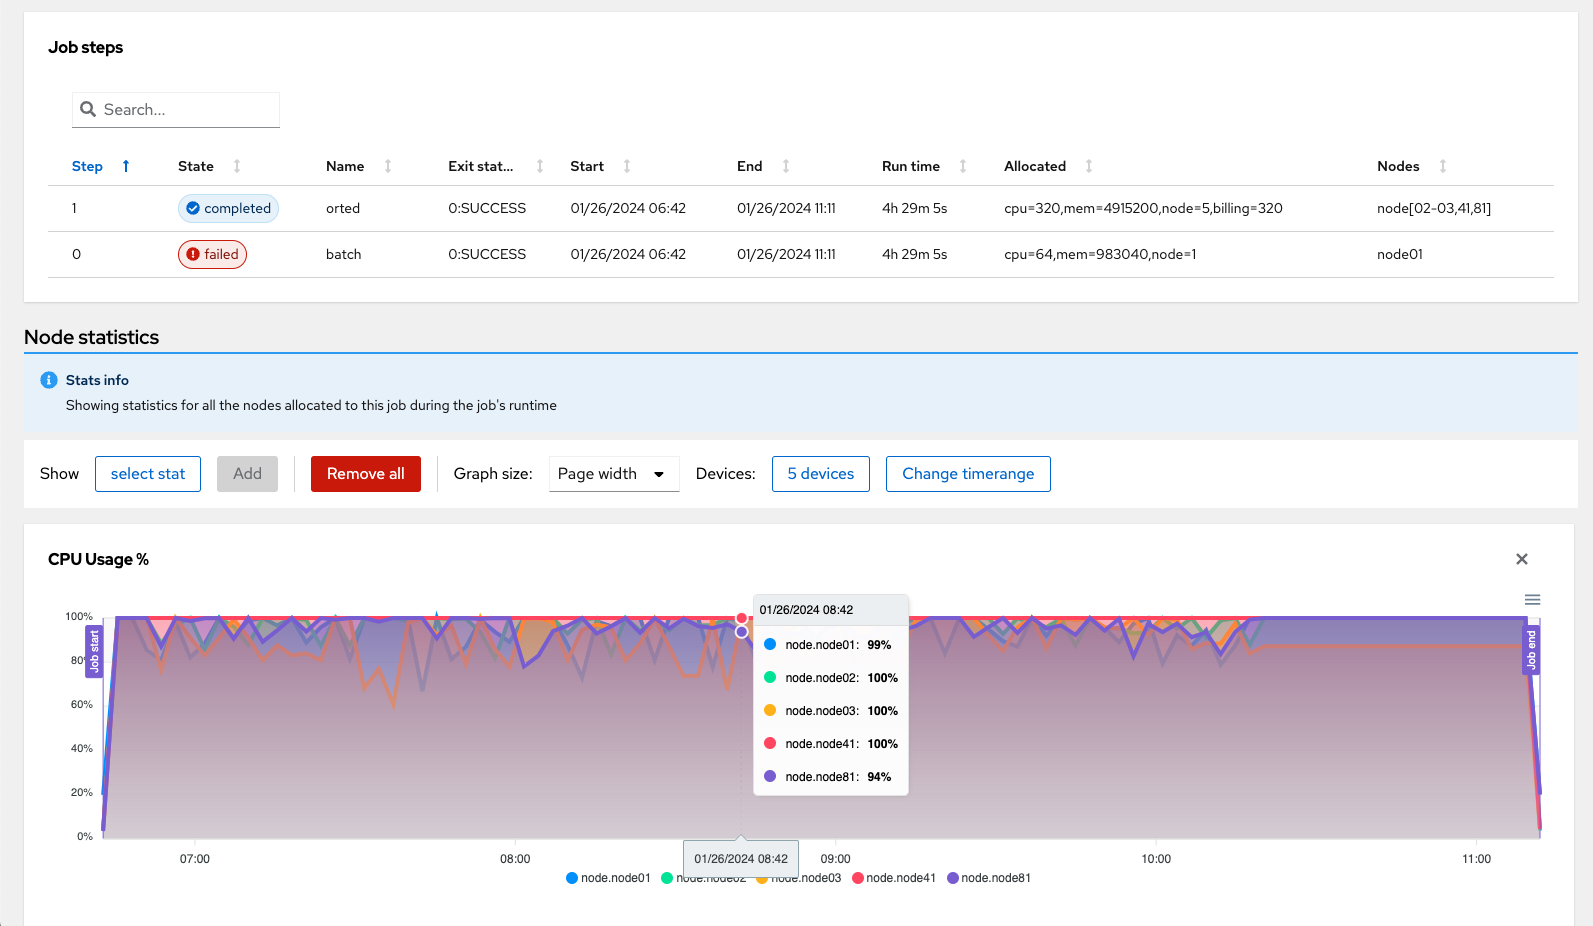The width and height of the screenshot is (1593, 926).
Task: Close the CPU Usage % graph
Action: (1522, 559)
